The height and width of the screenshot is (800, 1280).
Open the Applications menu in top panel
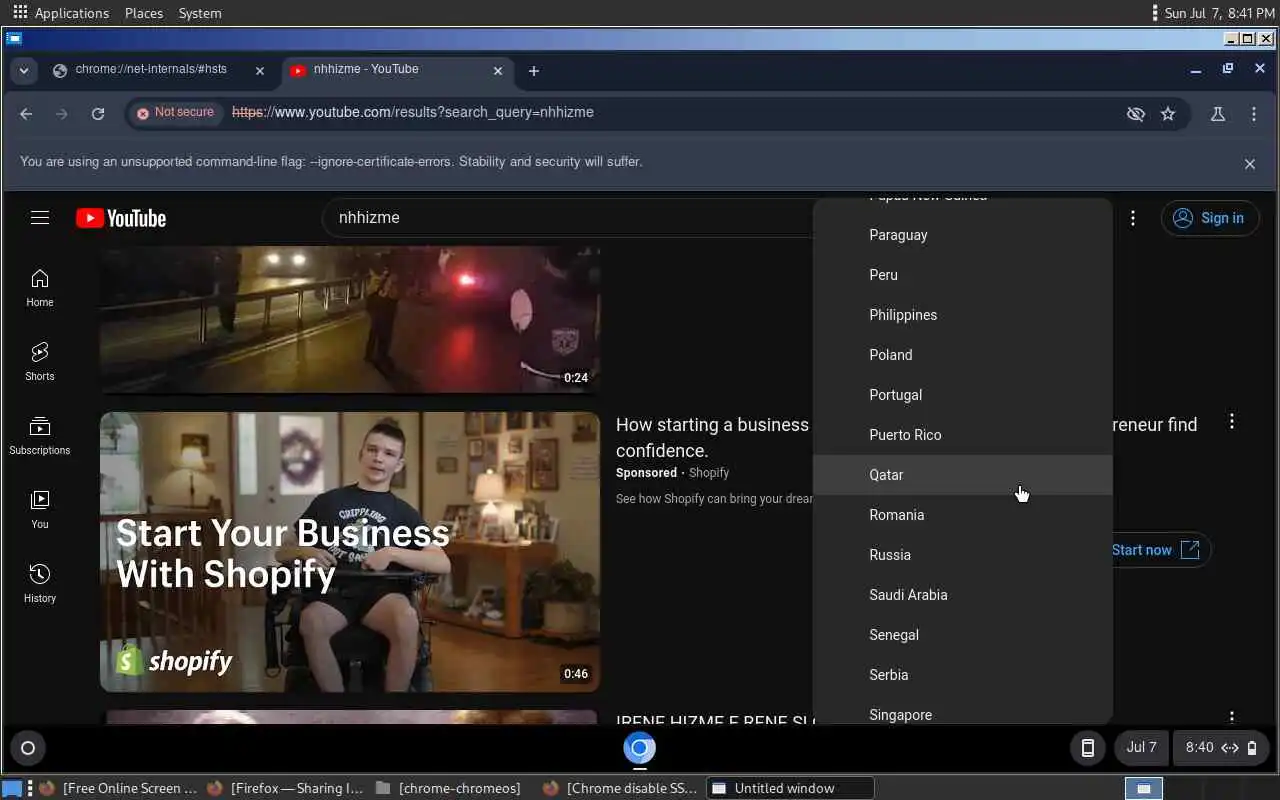click(61, 13)
